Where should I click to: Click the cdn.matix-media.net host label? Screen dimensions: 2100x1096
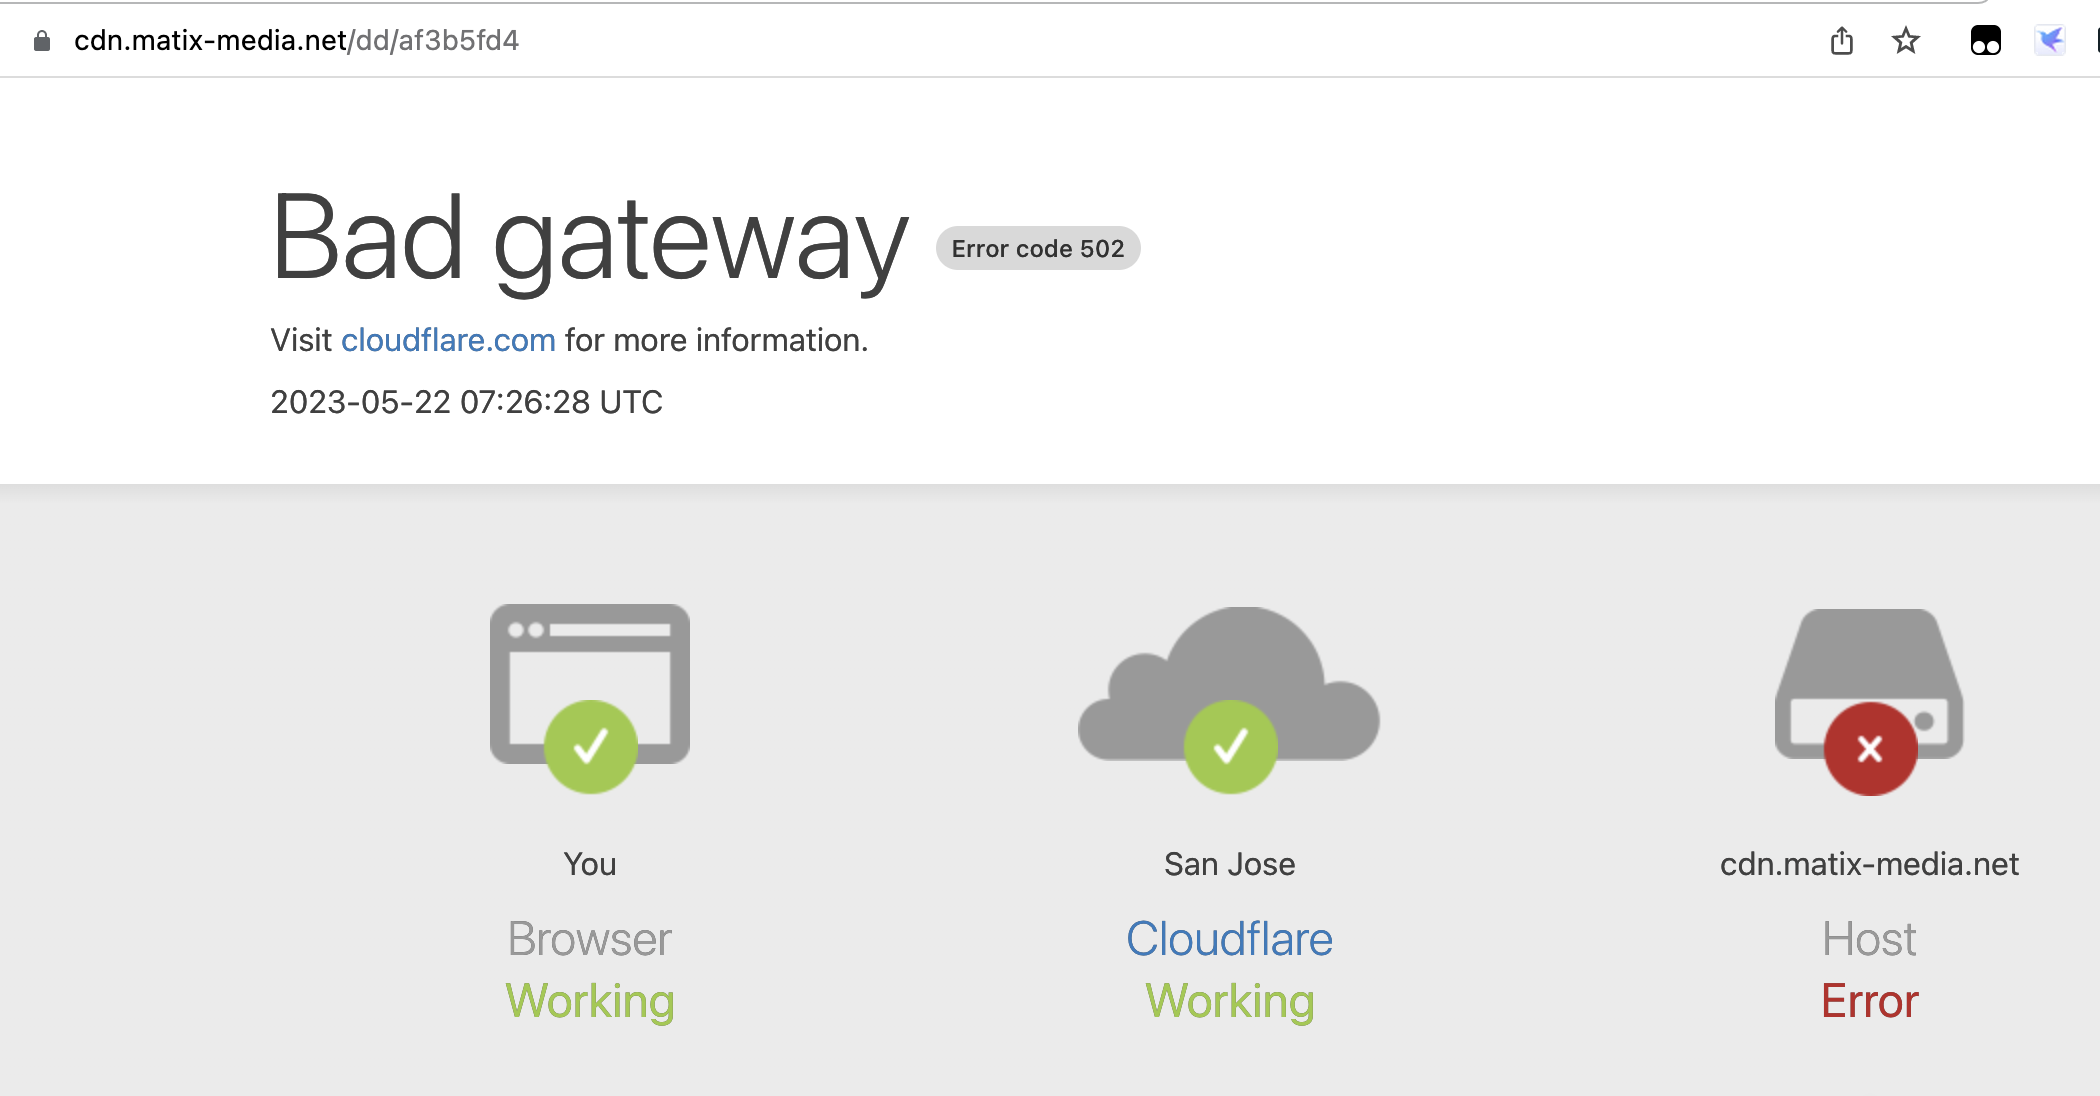click(x=1868, y=864)
